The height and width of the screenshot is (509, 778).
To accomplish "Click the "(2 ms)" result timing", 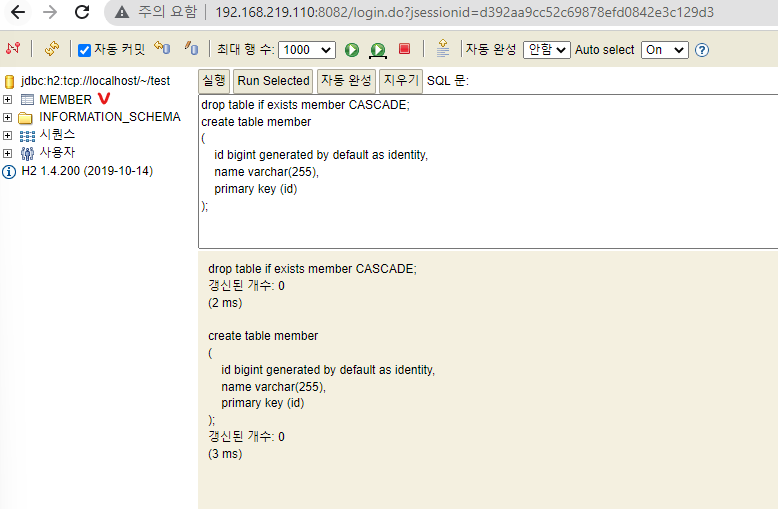I will click(x=225, y=303).
